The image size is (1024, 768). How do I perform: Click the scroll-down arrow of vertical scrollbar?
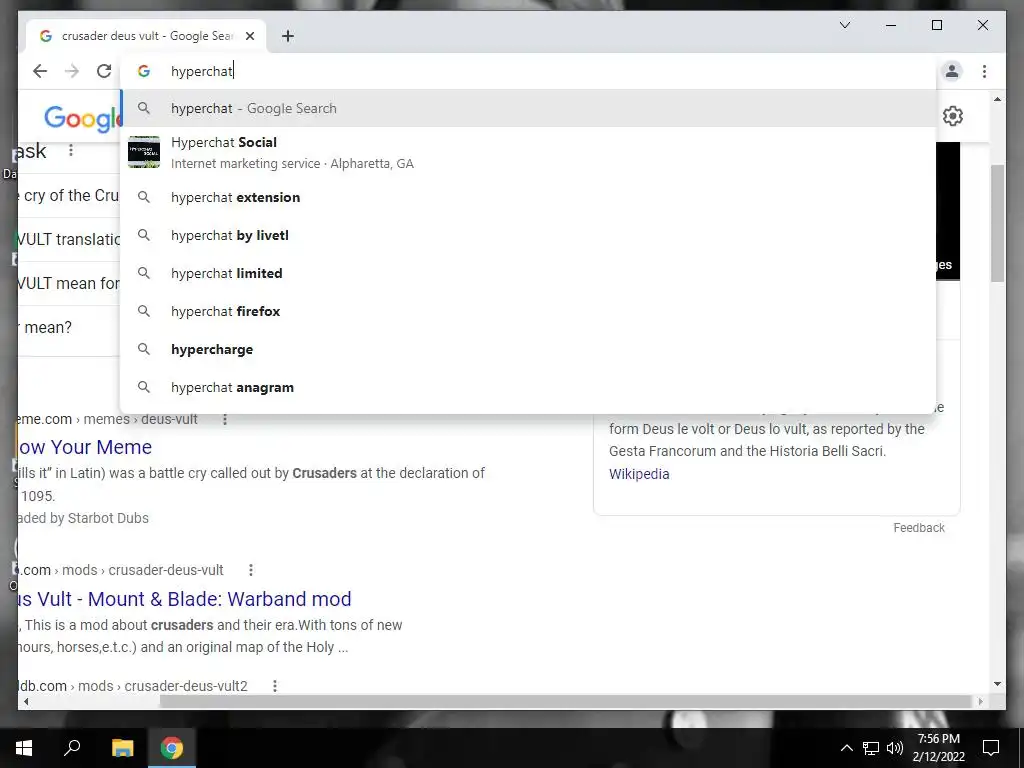click(997, 684)
